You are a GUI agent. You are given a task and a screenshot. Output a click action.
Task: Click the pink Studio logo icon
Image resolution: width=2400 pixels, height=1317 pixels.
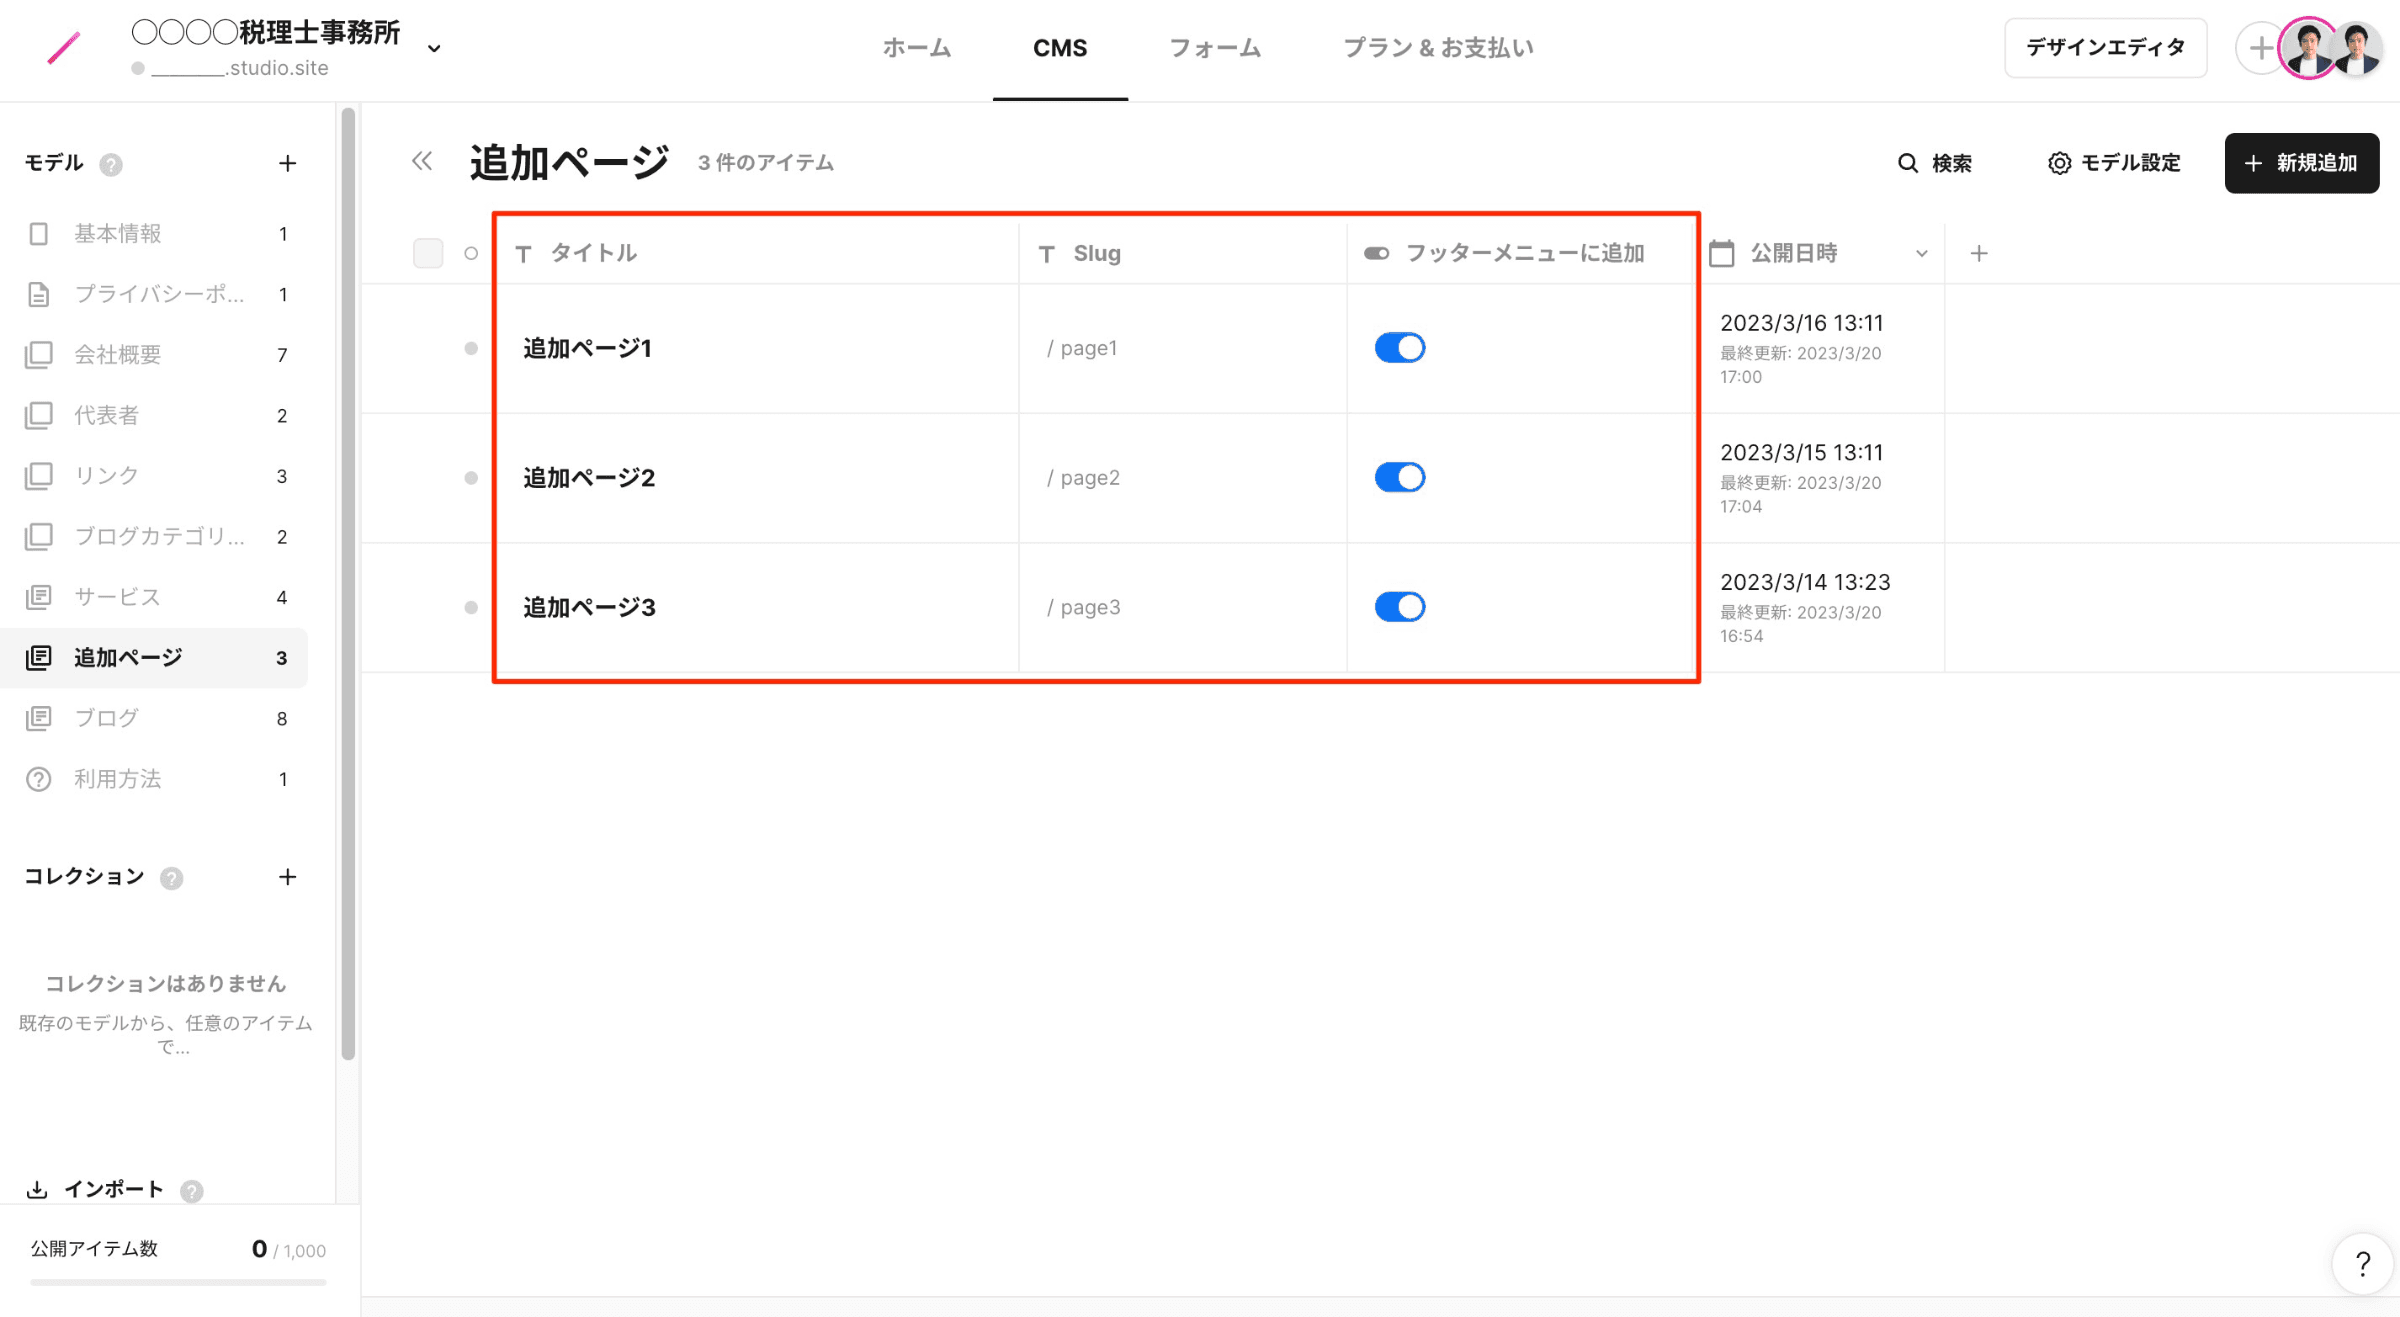point(63,48)
